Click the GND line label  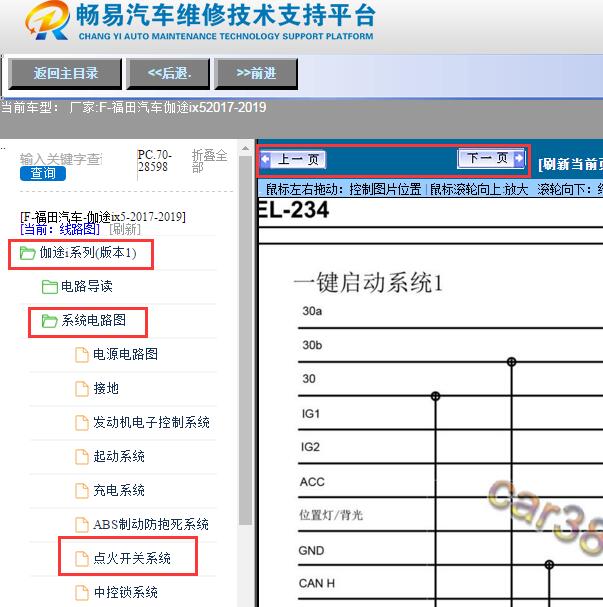pos(311,550)
